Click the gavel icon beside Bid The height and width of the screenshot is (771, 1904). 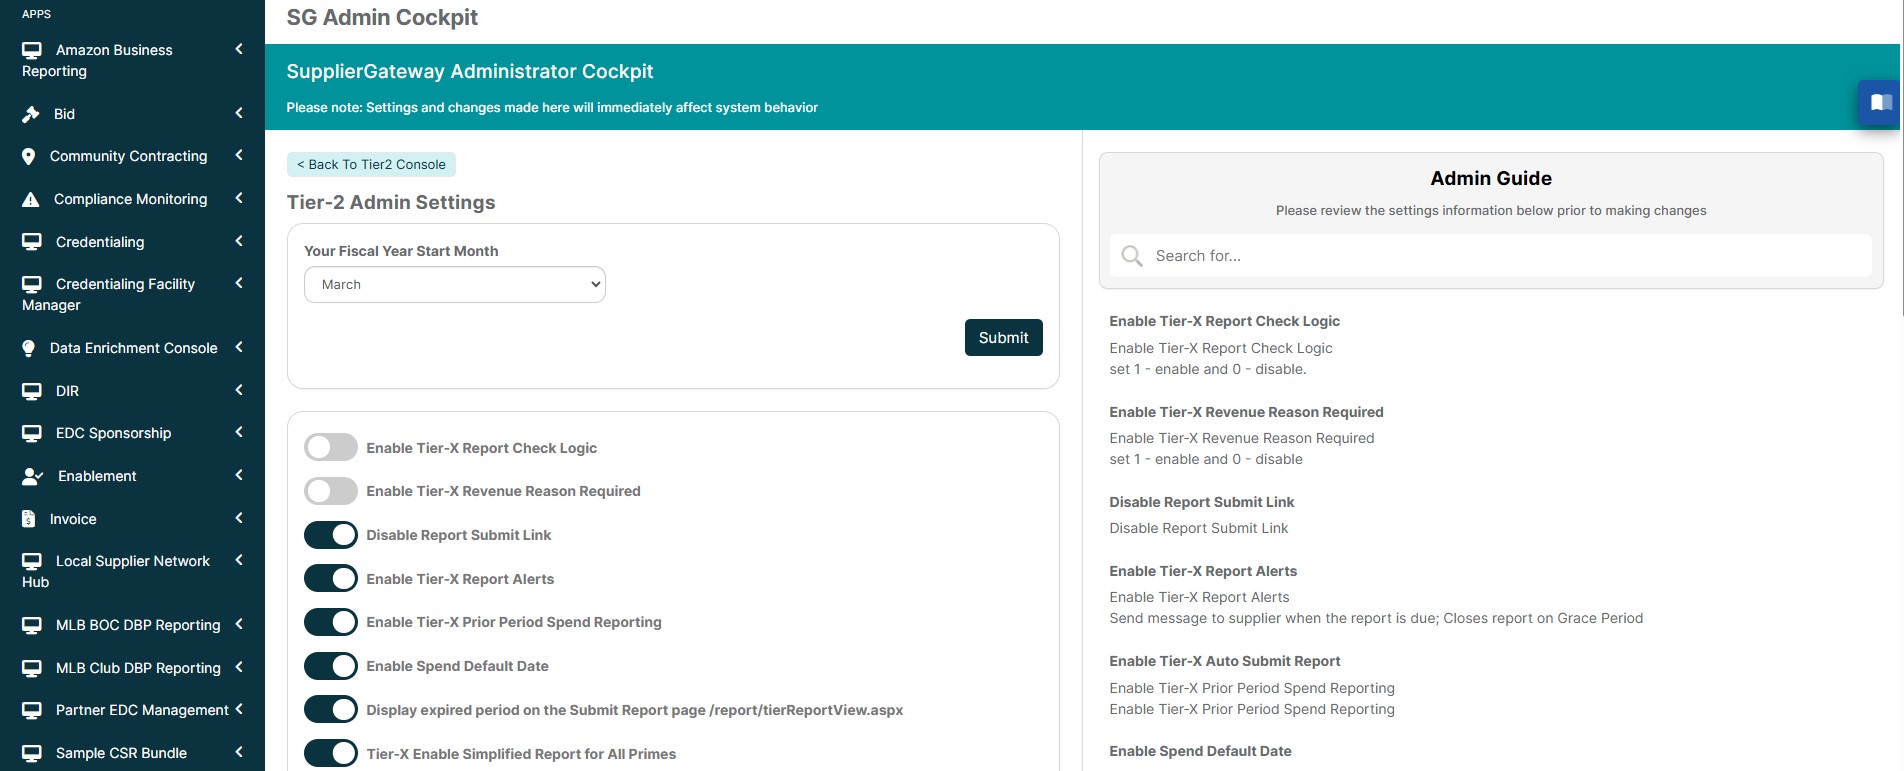tap(31, 114)
